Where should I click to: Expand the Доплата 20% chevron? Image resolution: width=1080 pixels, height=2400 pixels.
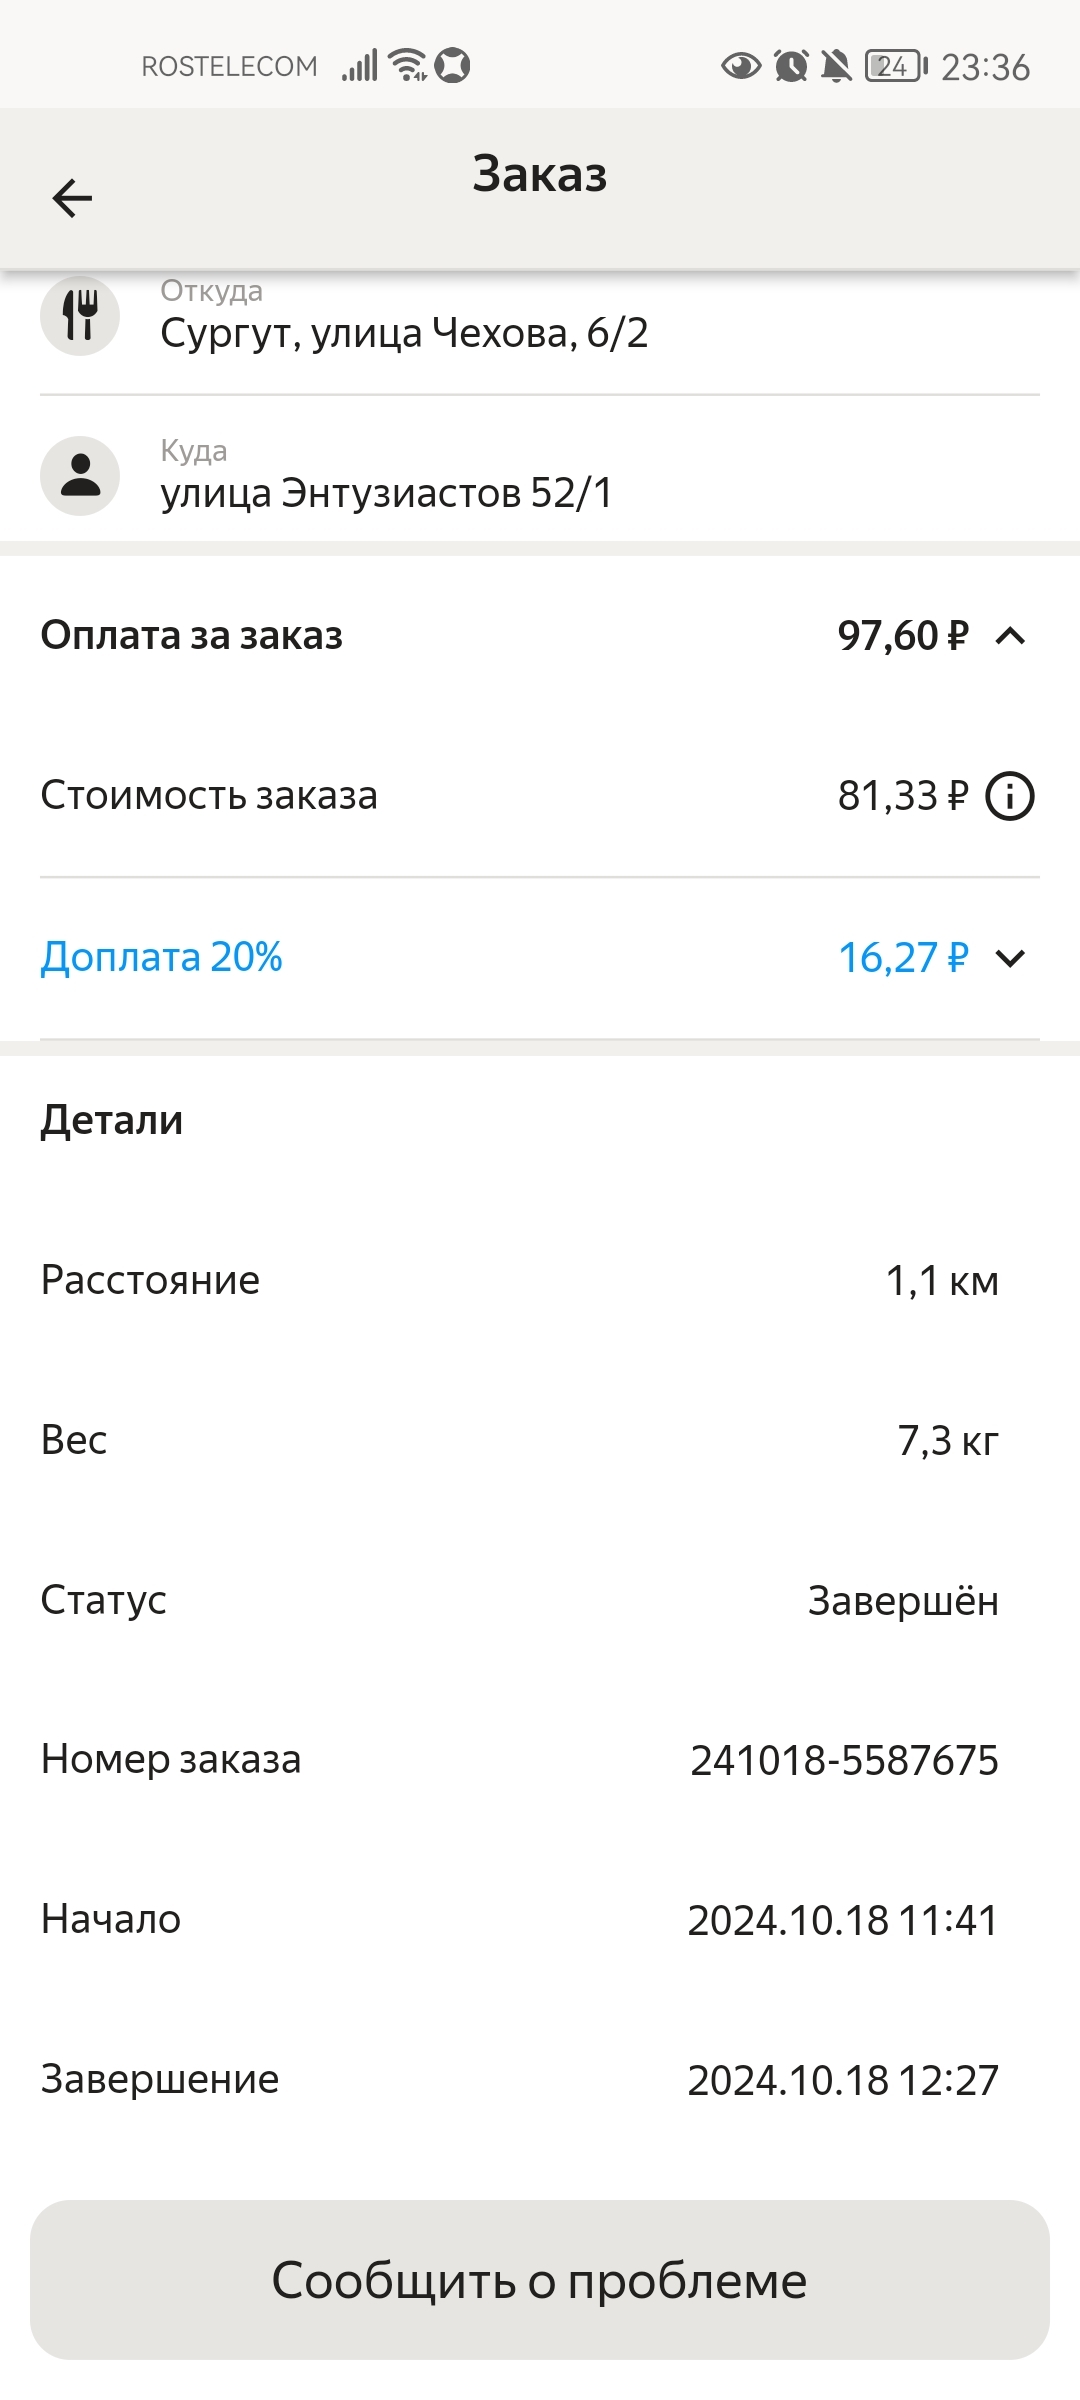pos(1011,958)
